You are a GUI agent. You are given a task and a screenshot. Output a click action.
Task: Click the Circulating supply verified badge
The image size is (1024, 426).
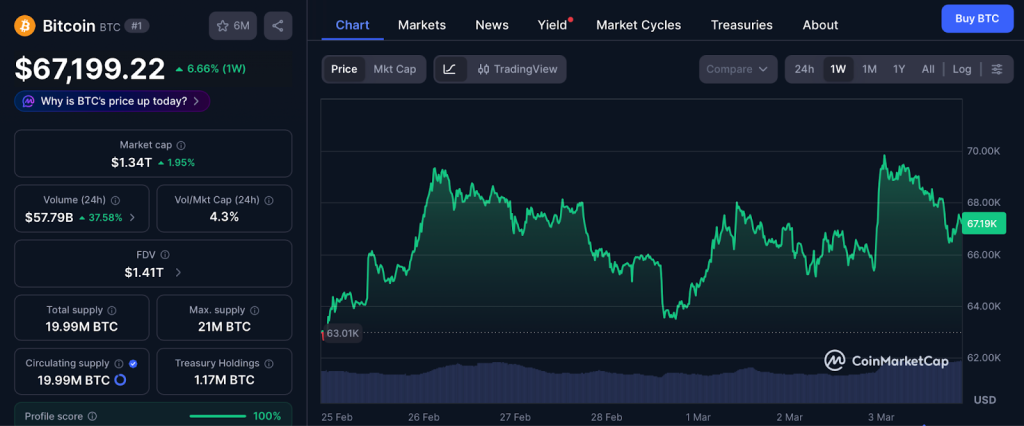click(133, 363)
